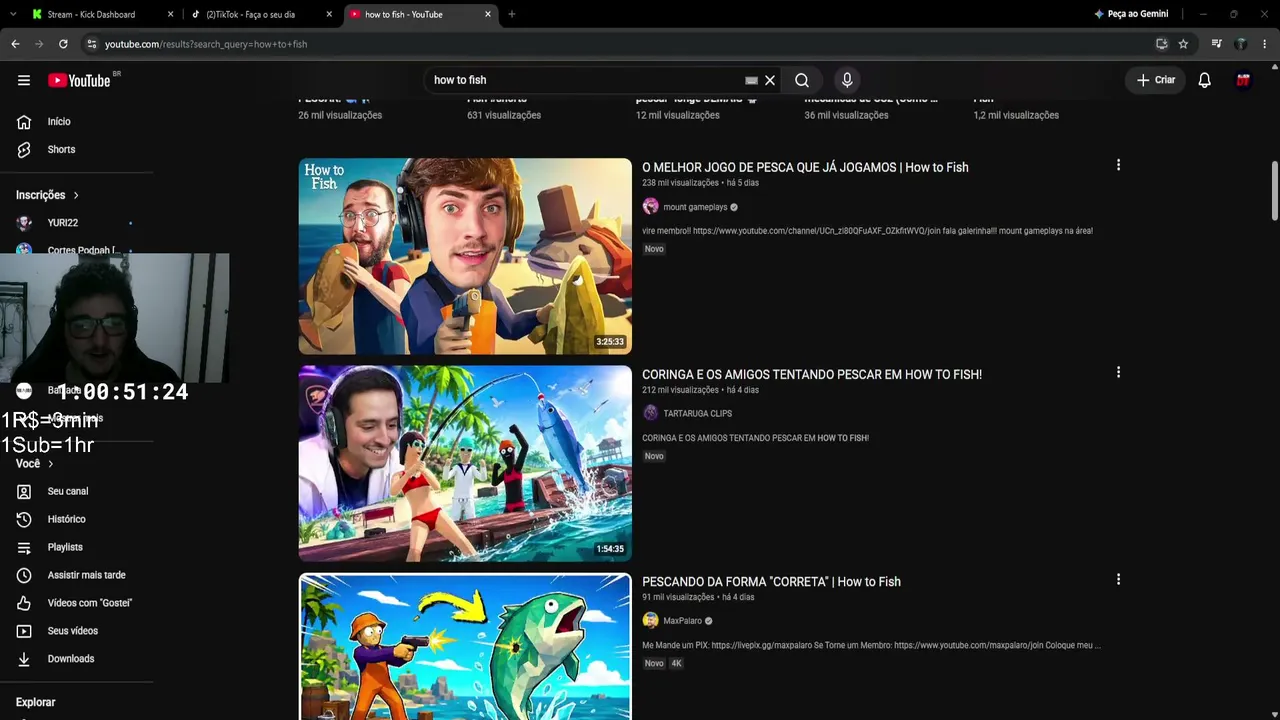Viewport: 1280px width, 720px height.
Task: Open the Chrome three-dot menu
Action: click(1265, 44)
